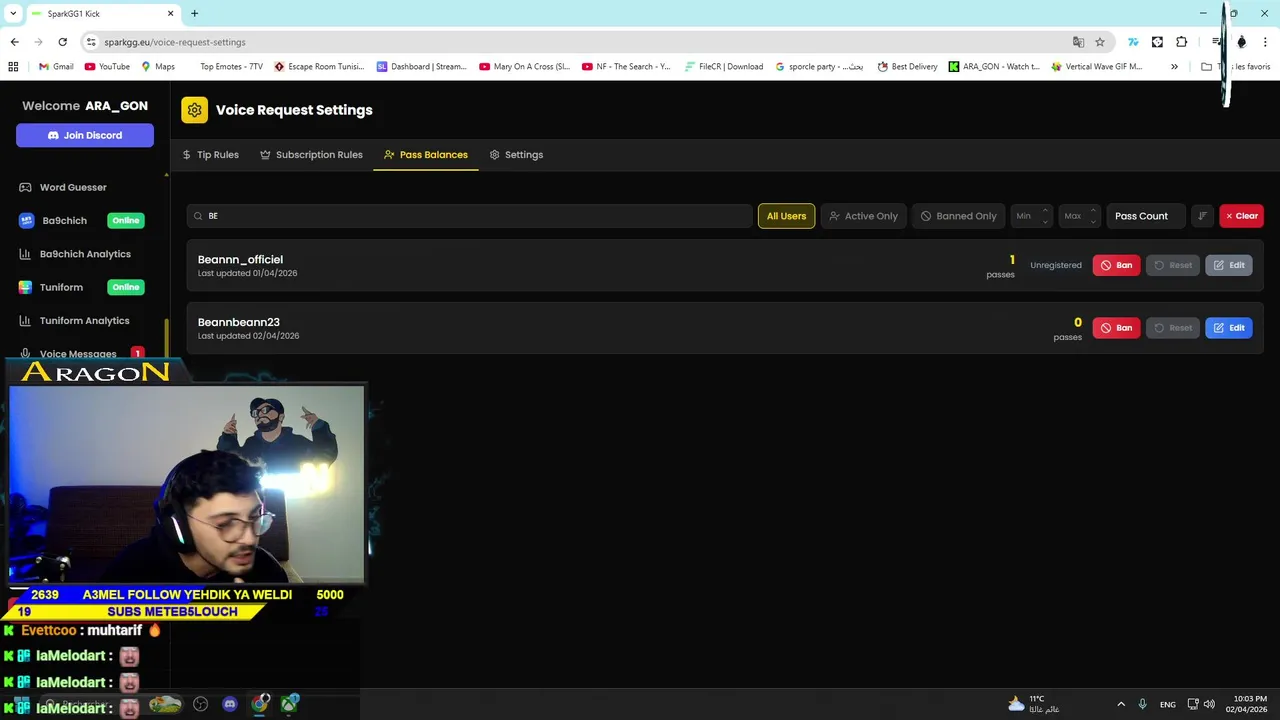Click the sort order icon next to Pass Count
This screenshot has width=1280, height=720.
pos(1202,216)
